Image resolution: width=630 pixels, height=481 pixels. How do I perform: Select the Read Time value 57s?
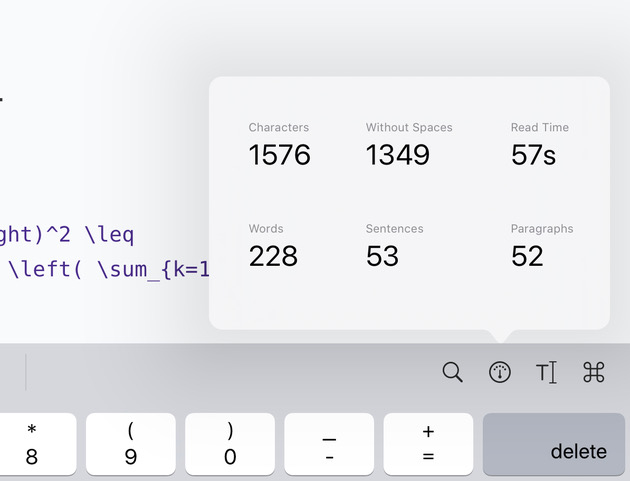(534, 155)
